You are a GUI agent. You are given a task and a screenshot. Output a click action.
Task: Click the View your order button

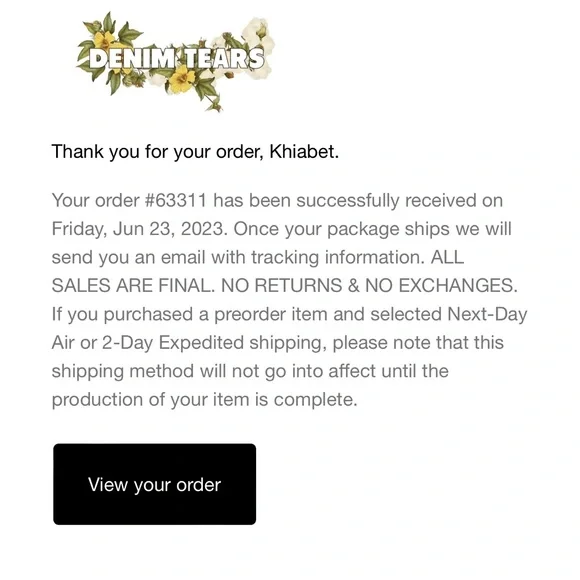pos(155,484)
